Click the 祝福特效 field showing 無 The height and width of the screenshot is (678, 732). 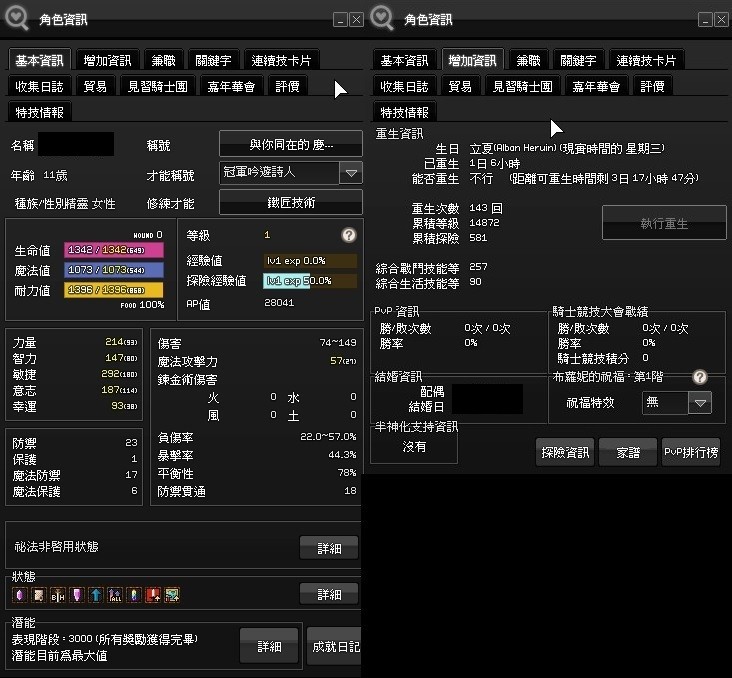click(665, 403)
